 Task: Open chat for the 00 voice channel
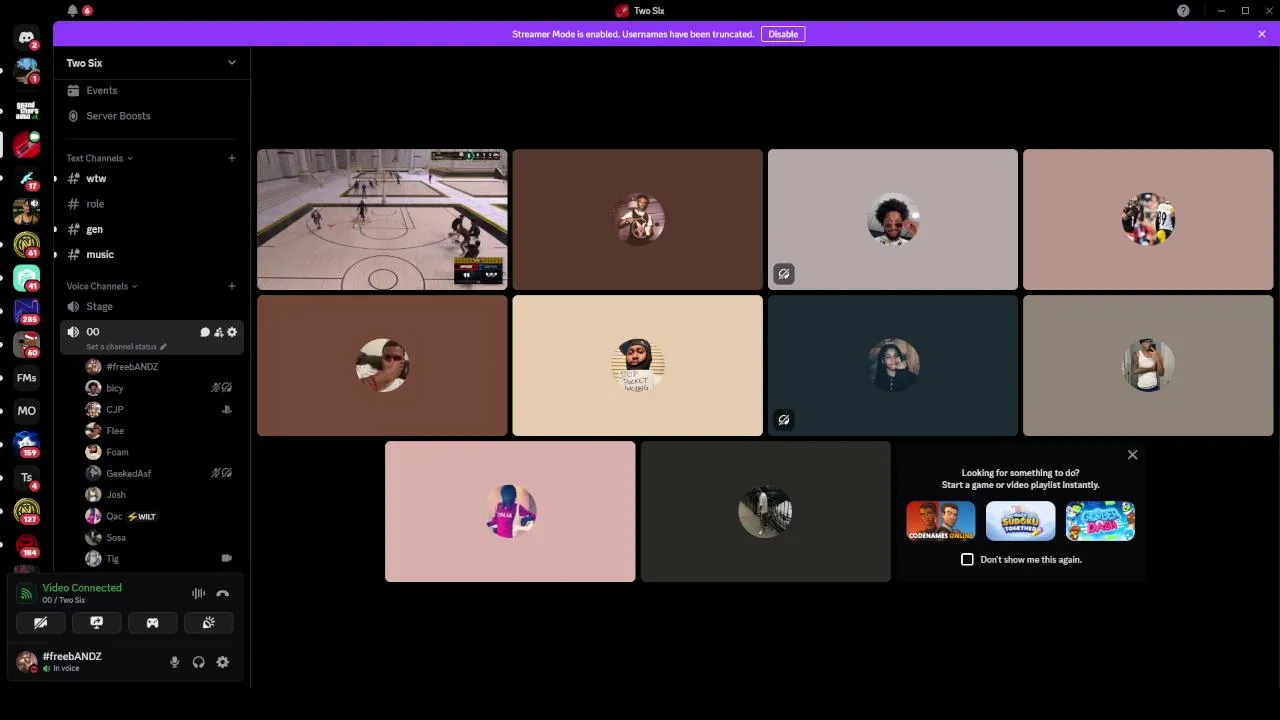click(205, 332)
